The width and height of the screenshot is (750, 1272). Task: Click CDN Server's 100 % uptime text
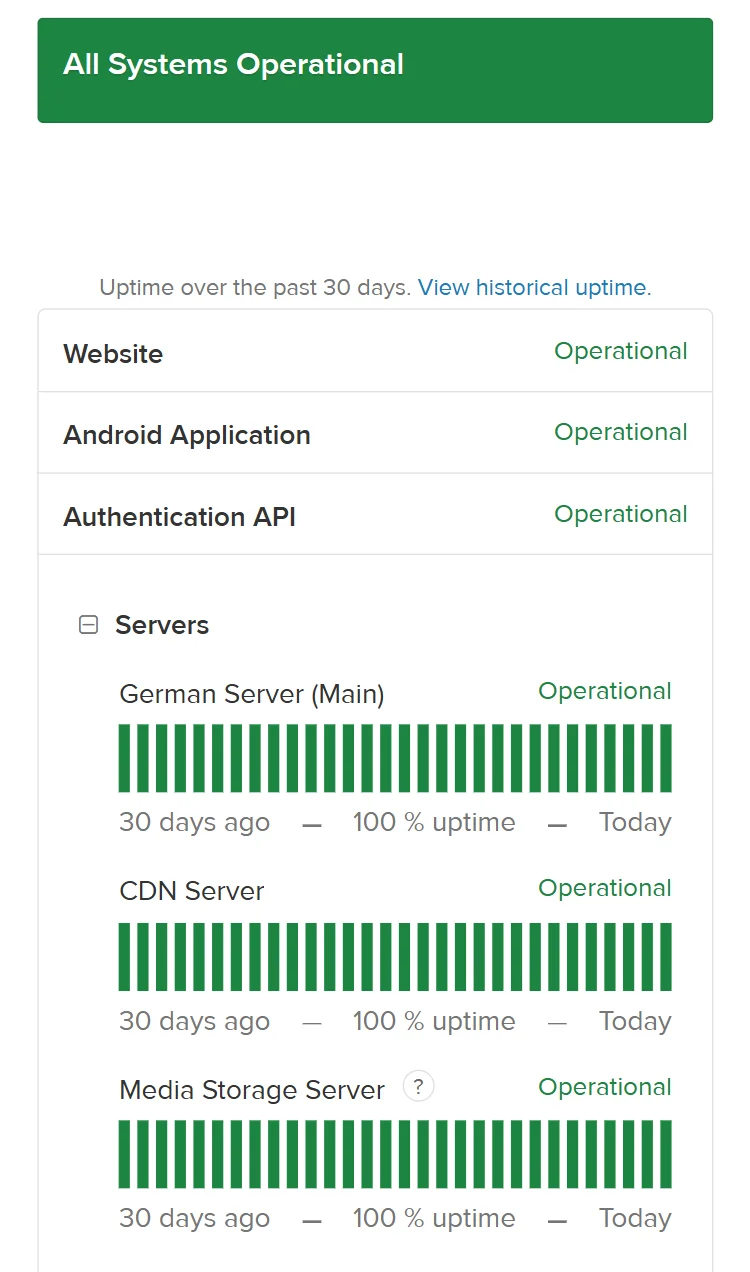pos(434,1021)
